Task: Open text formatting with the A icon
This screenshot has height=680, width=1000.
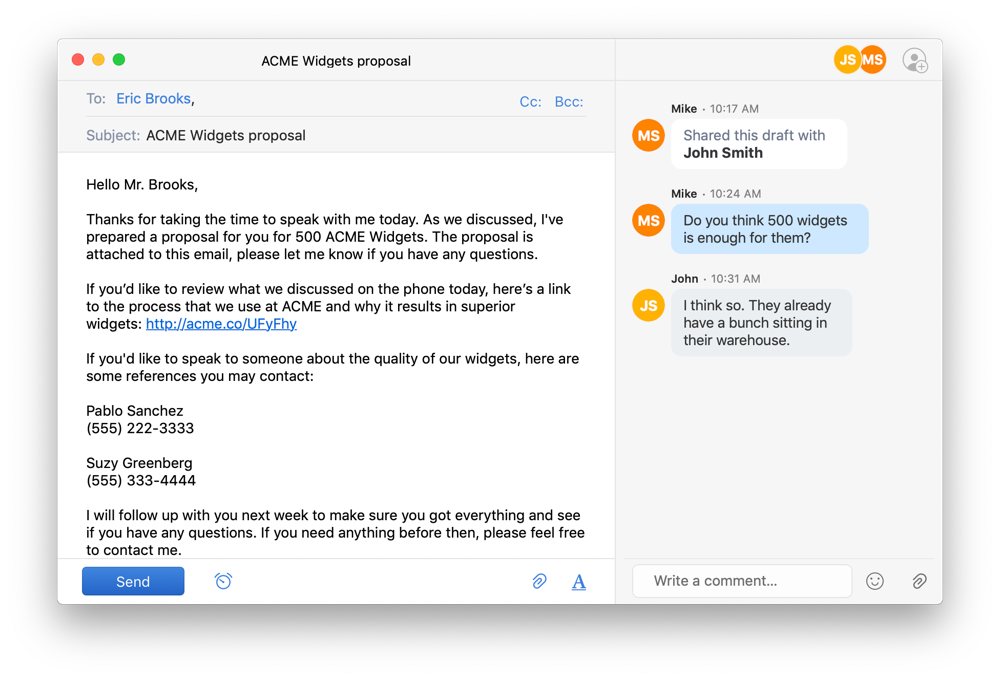Action: tap(578, 582)
